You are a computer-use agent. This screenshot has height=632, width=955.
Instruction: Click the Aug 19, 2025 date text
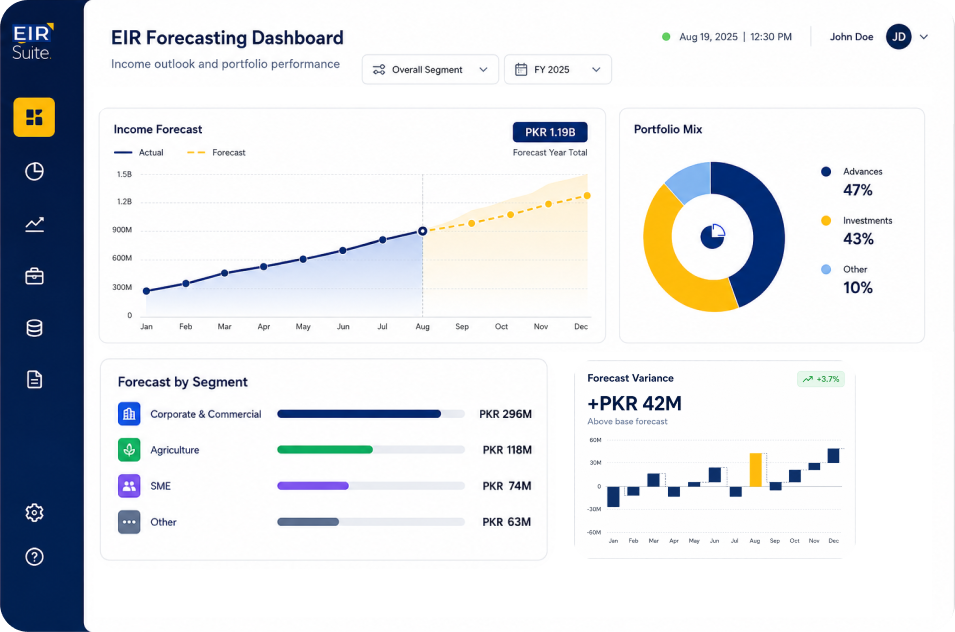pyautogui.click(x=708, y=37)
